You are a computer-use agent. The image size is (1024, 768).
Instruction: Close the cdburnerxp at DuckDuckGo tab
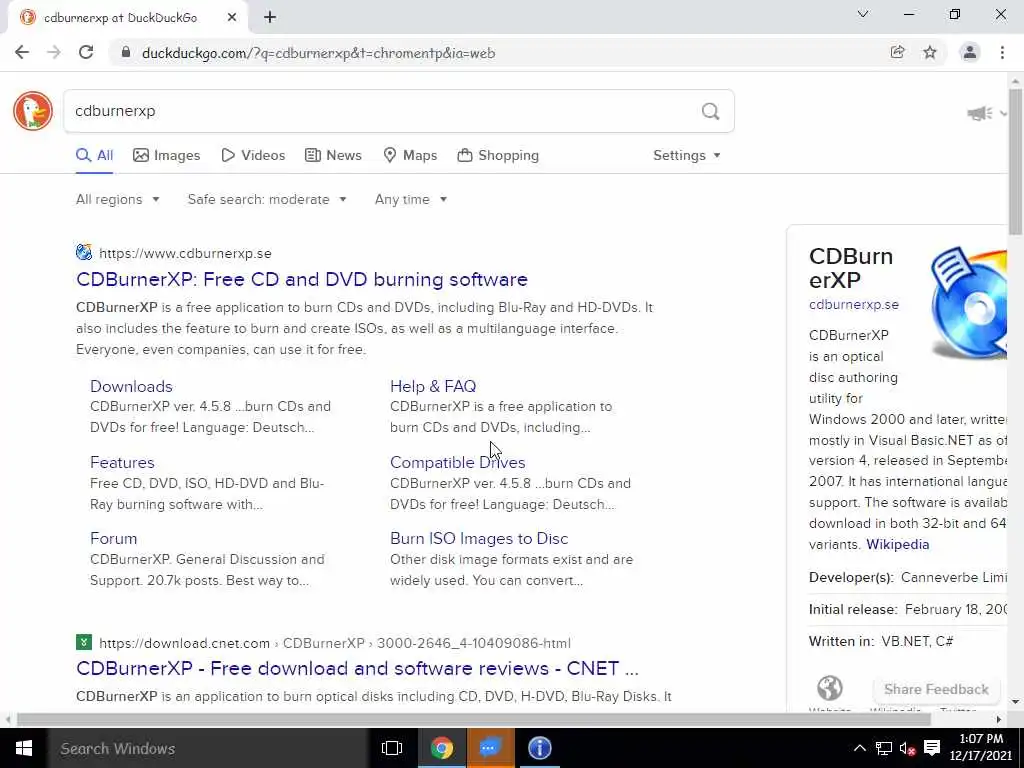click(232, 18)
